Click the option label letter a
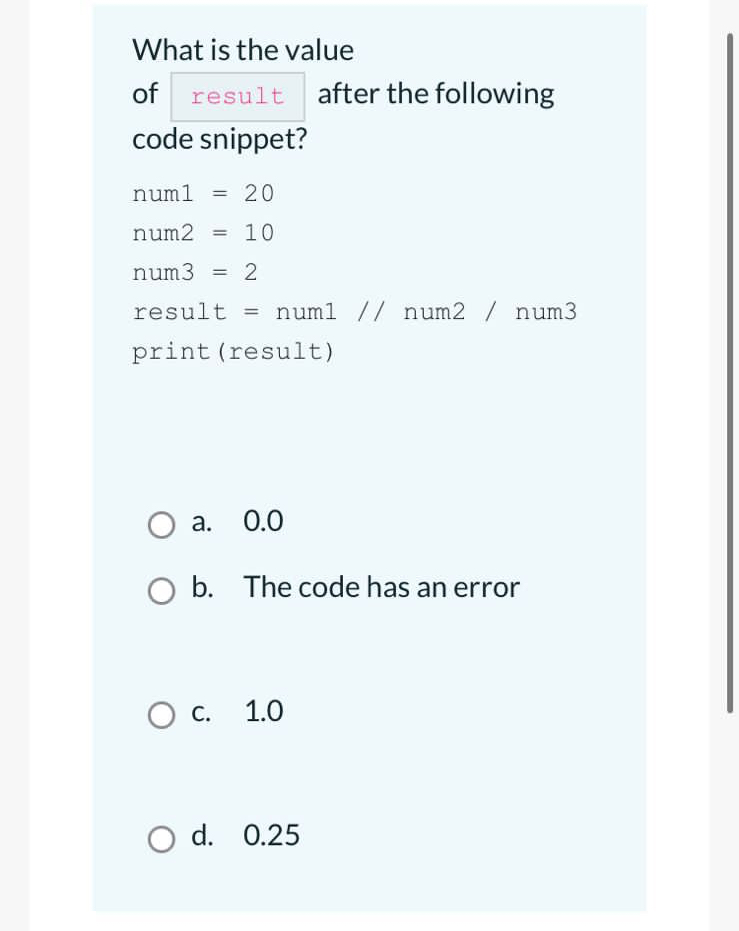Screen dimensions: 739x931 coord(200,522)
